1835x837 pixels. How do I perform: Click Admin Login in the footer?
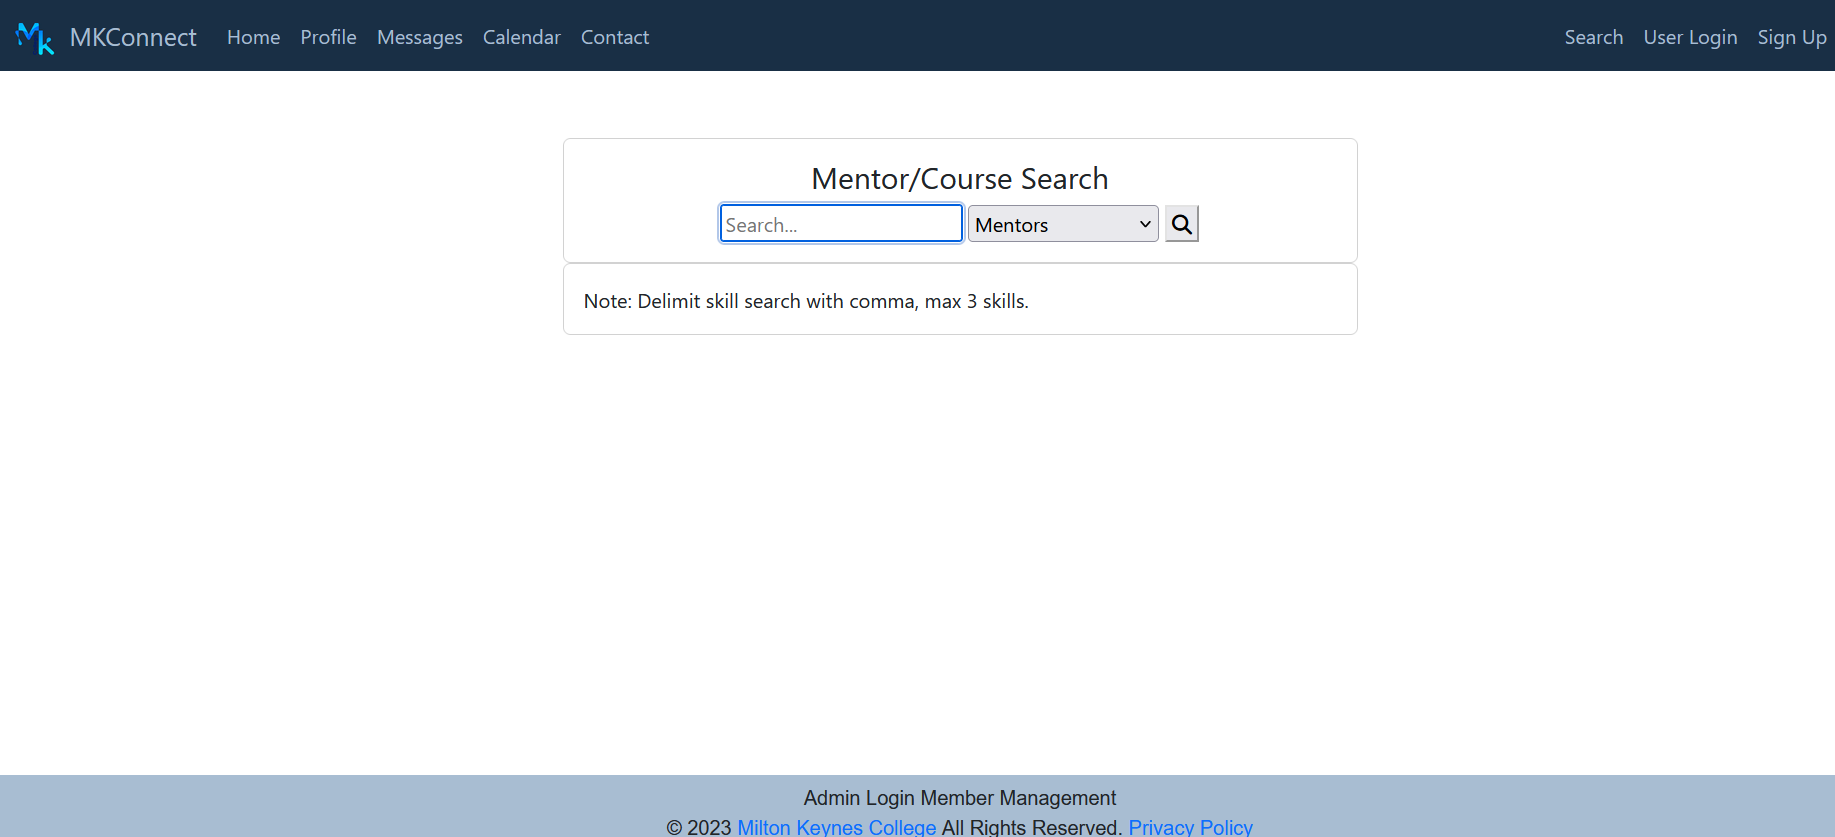coord(859,798)
